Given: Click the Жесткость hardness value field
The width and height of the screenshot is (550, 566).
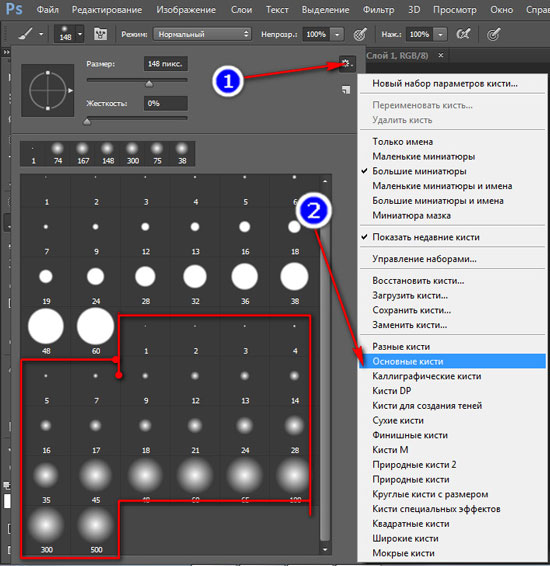Looking at the screenshot, I should click(166, 103).
